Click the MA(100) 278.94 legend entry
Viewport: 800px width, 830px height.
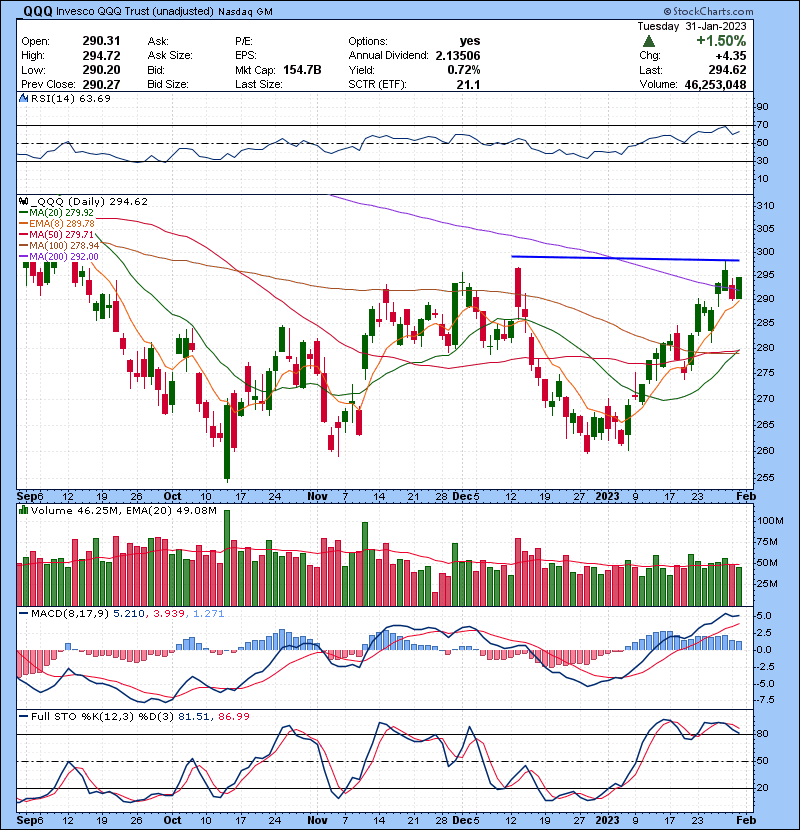click(64, 246)
